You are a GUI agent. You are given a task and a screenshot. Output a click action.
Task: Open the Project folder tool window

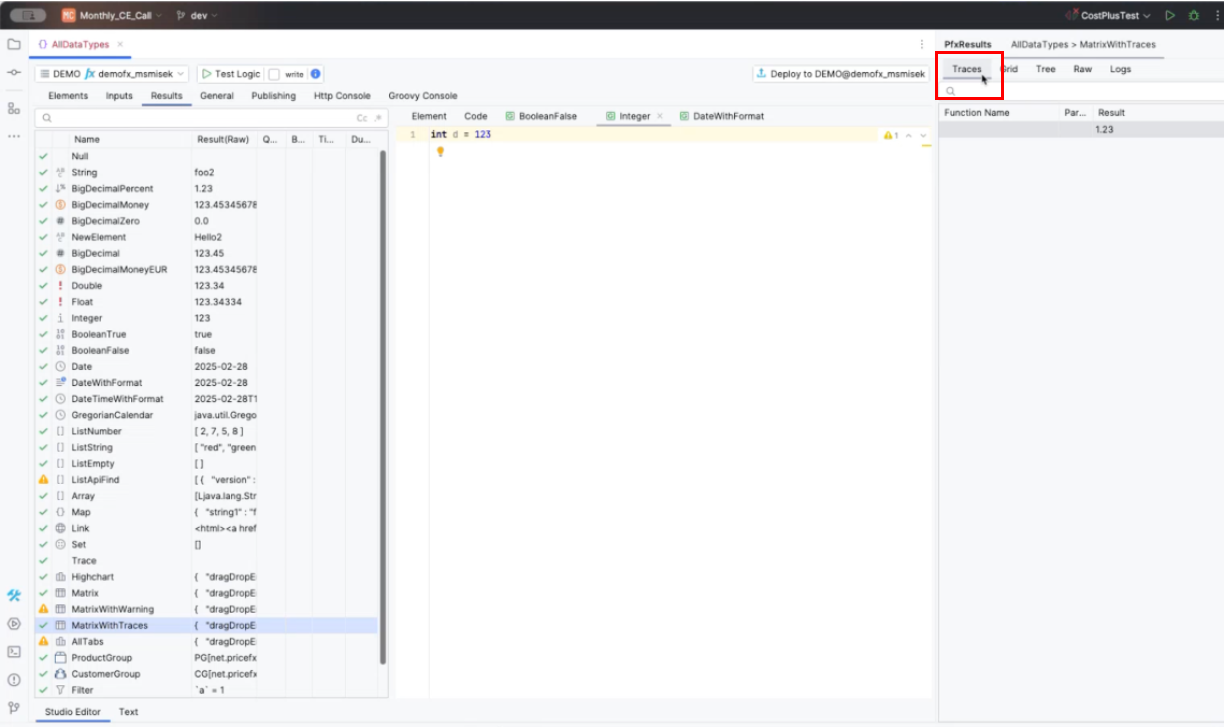(14, 44)
